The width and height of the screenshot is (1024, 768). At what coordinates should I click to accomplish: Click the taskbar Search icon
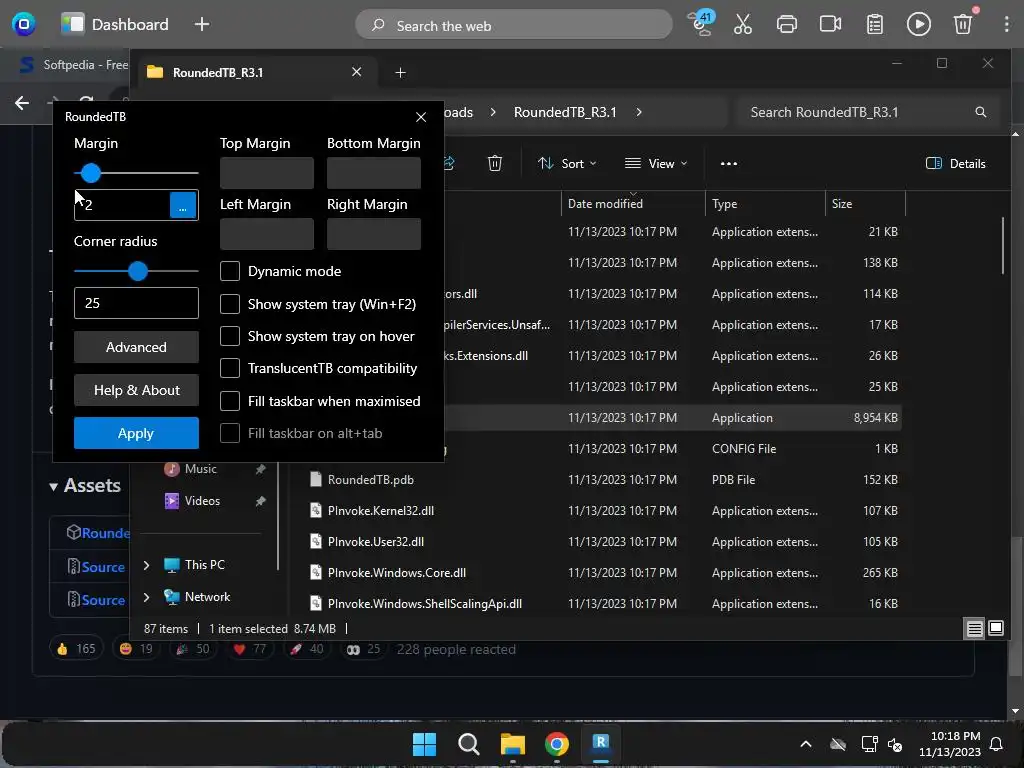click(x=468, y=744)
